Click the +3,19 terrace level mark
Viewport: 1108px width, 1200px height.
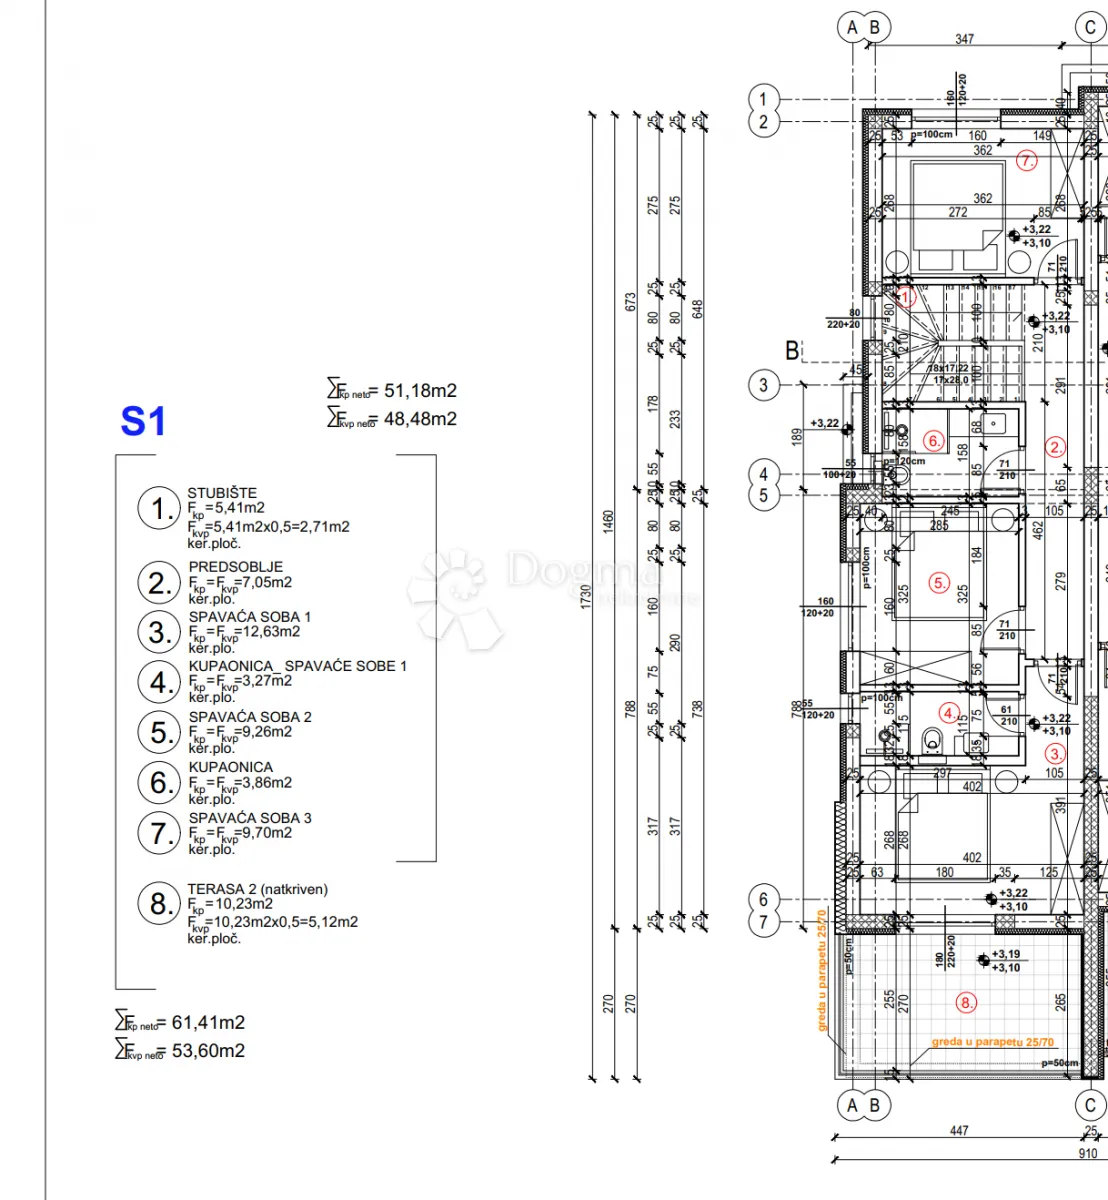click(1006, 954)
